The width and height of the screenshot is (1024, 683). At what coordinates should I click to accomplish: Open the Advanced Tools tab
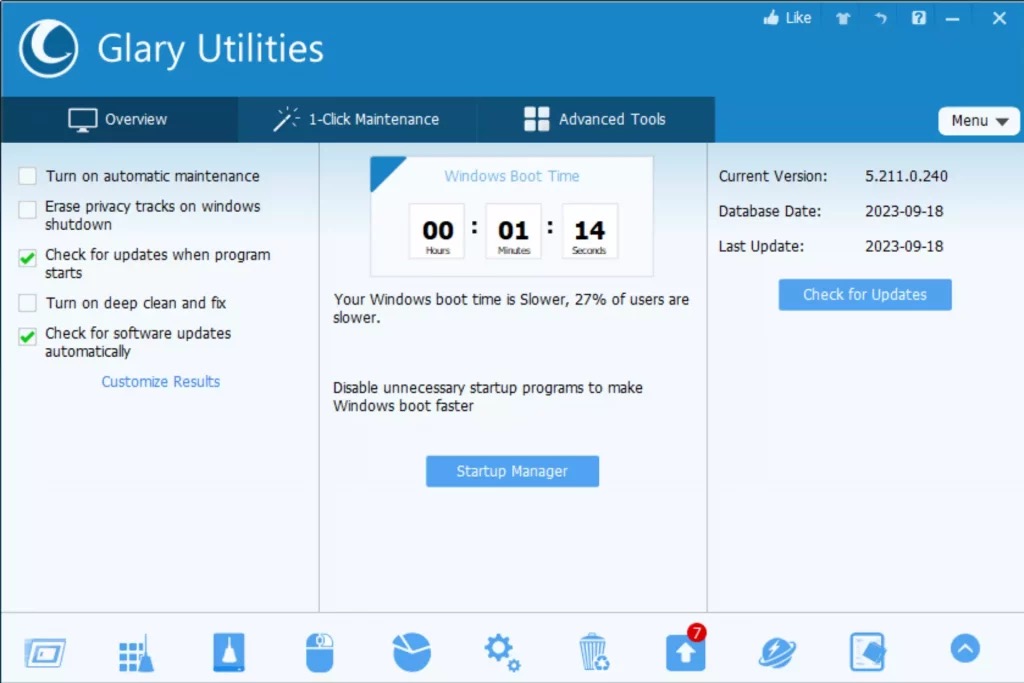(x=596, y=119)
